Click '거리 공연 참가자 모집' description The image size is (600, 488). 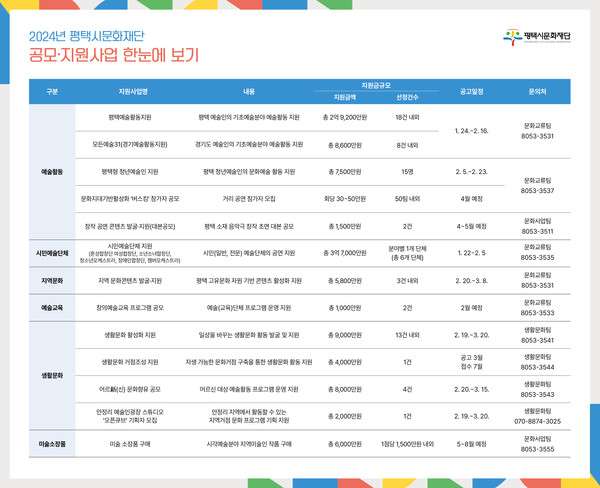[x=249, y=199]
